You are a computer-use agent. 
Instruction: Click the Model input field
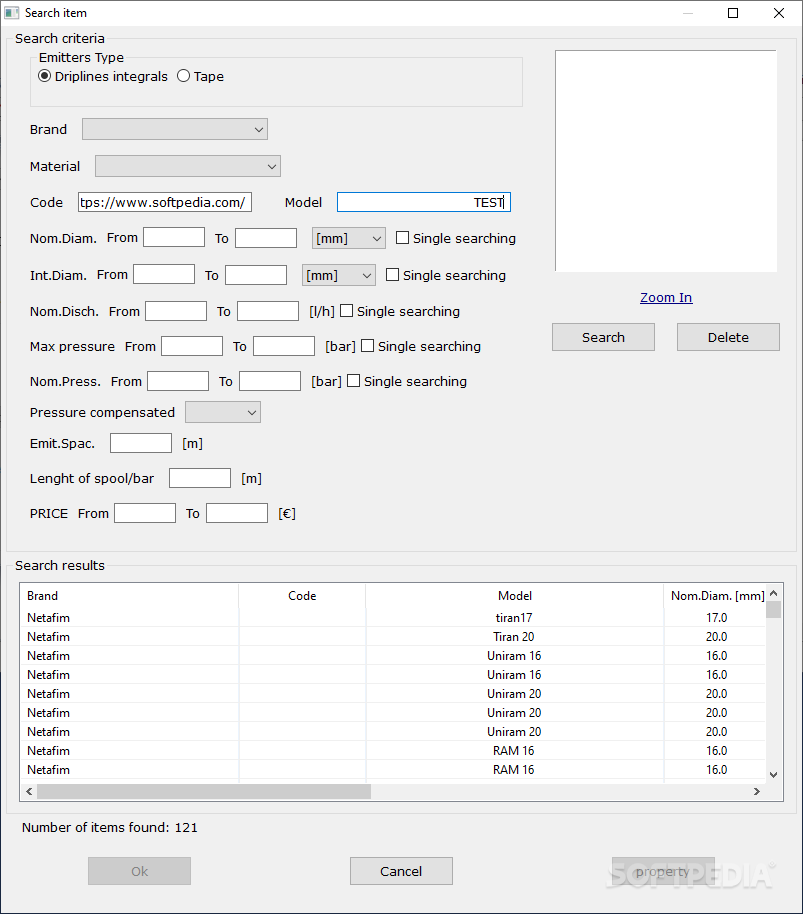point(424,202)
